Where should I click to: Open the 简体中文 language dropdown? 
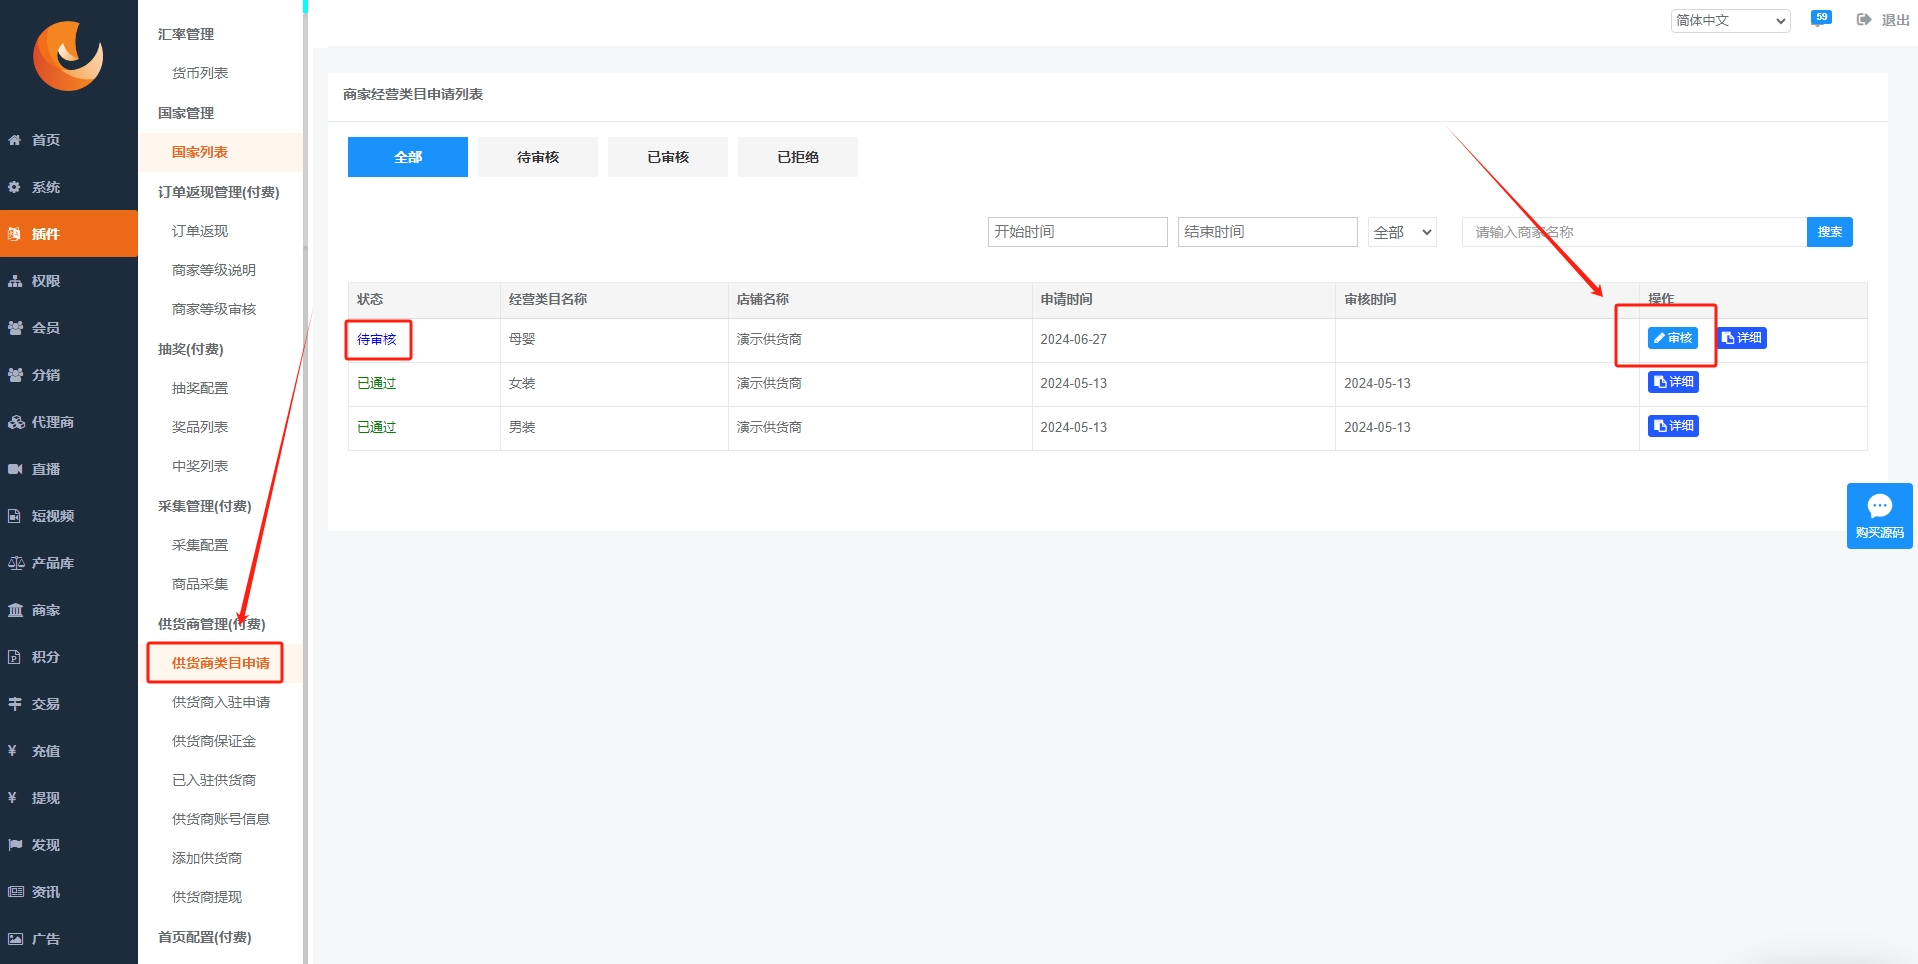pos(1730,20)
